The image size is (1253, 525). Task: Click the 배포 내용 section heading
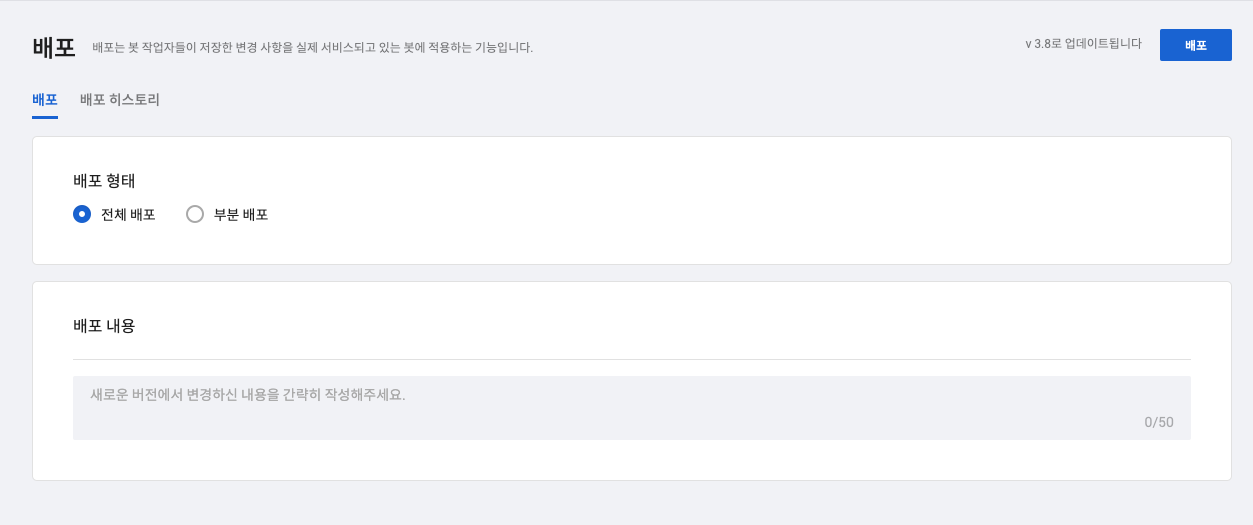click(x=104, y=326)
